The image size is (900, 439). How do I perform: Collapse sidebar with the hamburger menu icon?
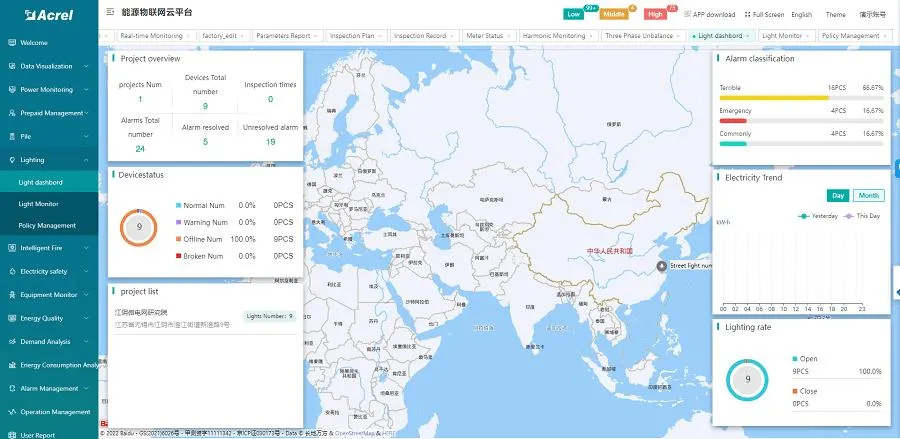pos(109,13)
